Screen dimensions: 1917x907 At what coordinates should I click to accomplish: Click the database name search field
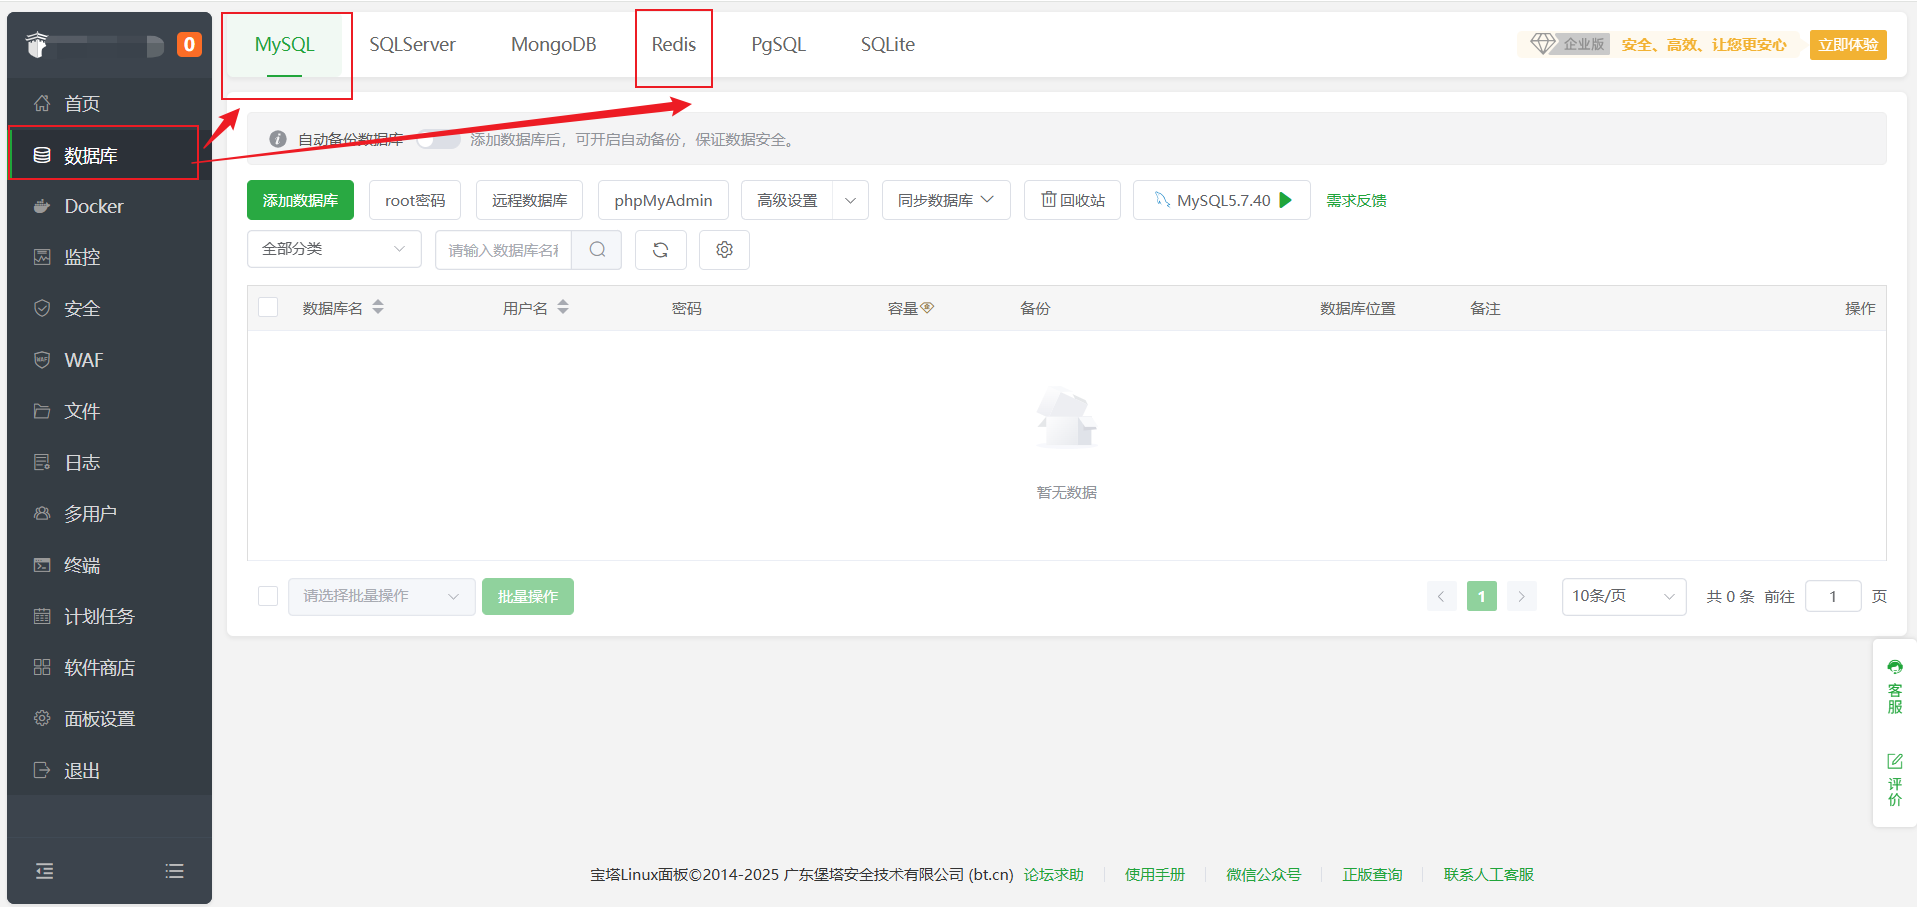[x=503, y=250]
